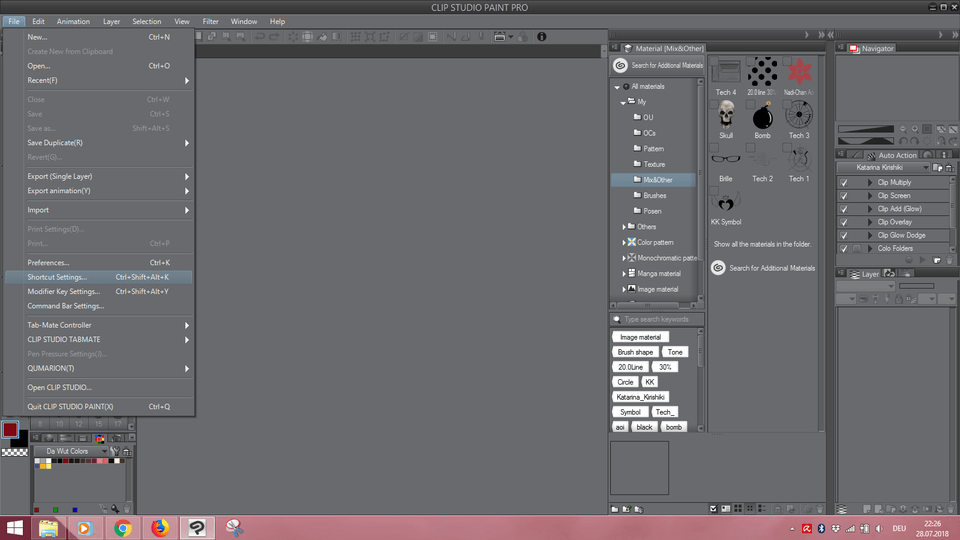Select the Bomb material icon
The width and height of the screenshot is (960, 540).
762,115
